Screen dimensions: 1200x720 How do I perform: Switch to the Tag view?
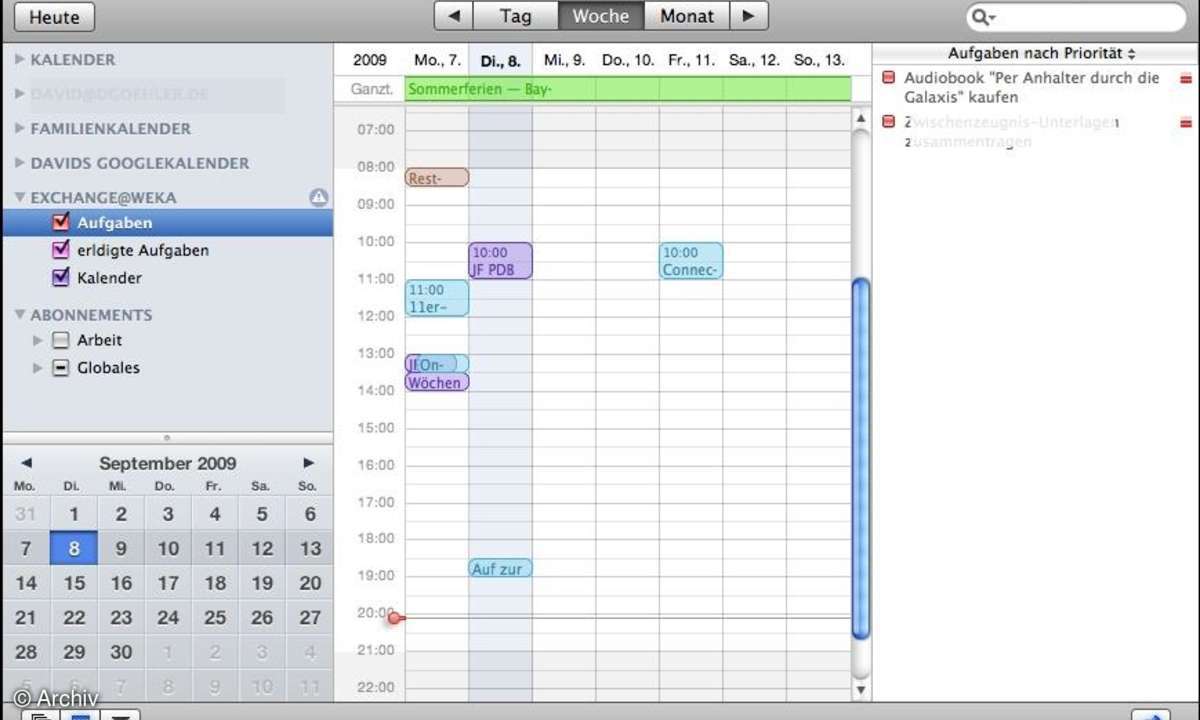click(514, 16)
